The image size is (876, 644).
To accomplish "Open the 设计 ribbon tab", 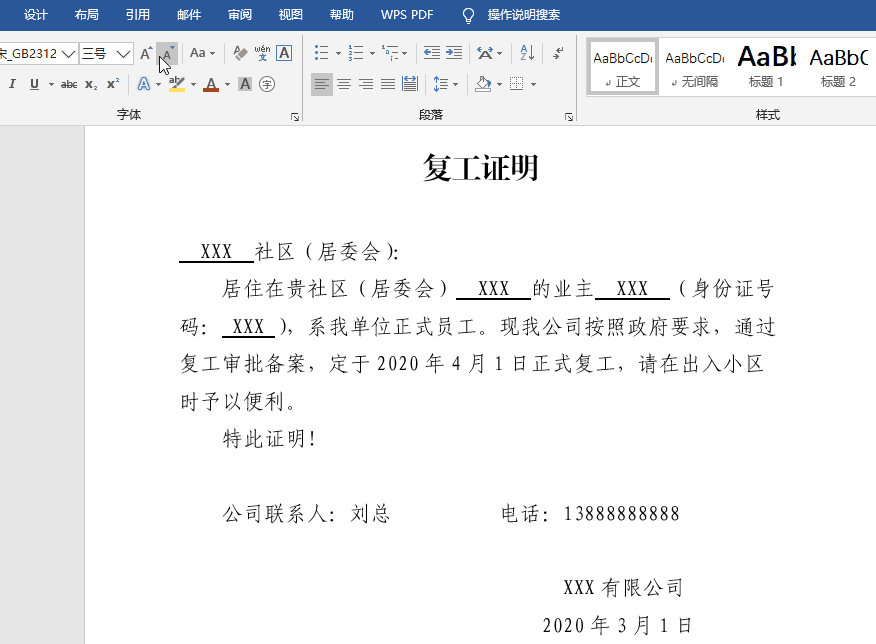I will (x=36, y=15).
